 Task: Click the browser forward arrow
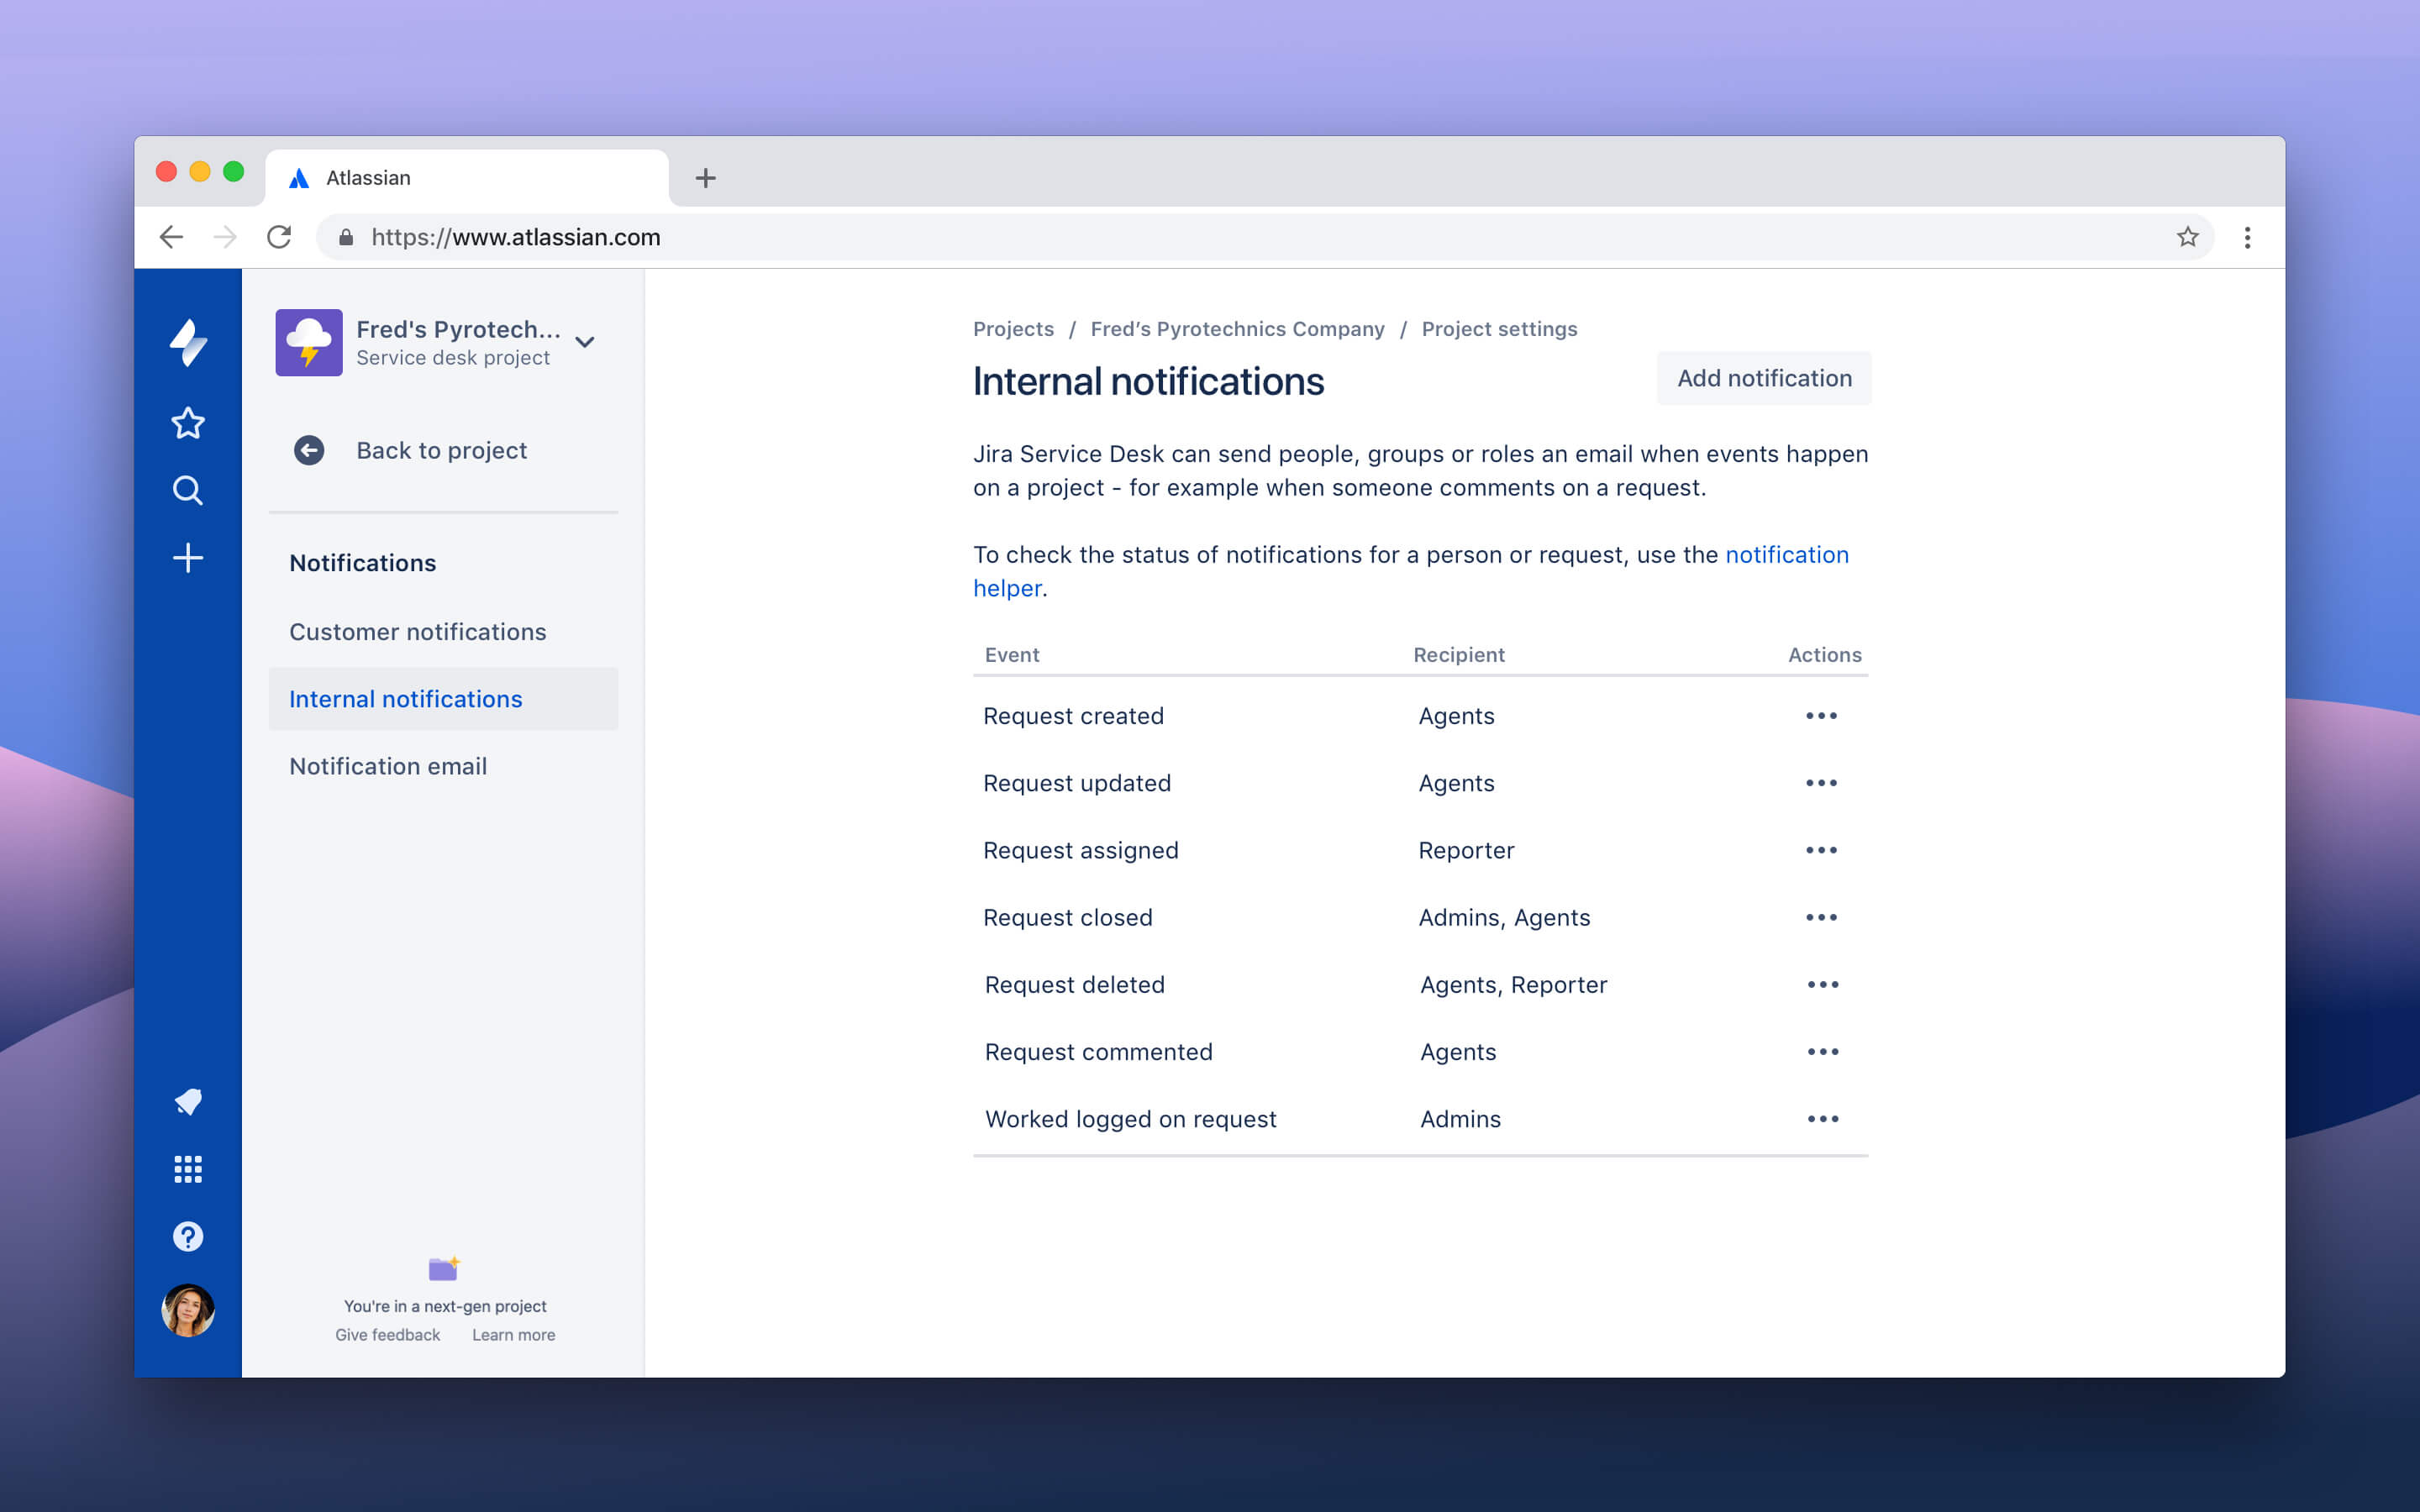[225, 237]
